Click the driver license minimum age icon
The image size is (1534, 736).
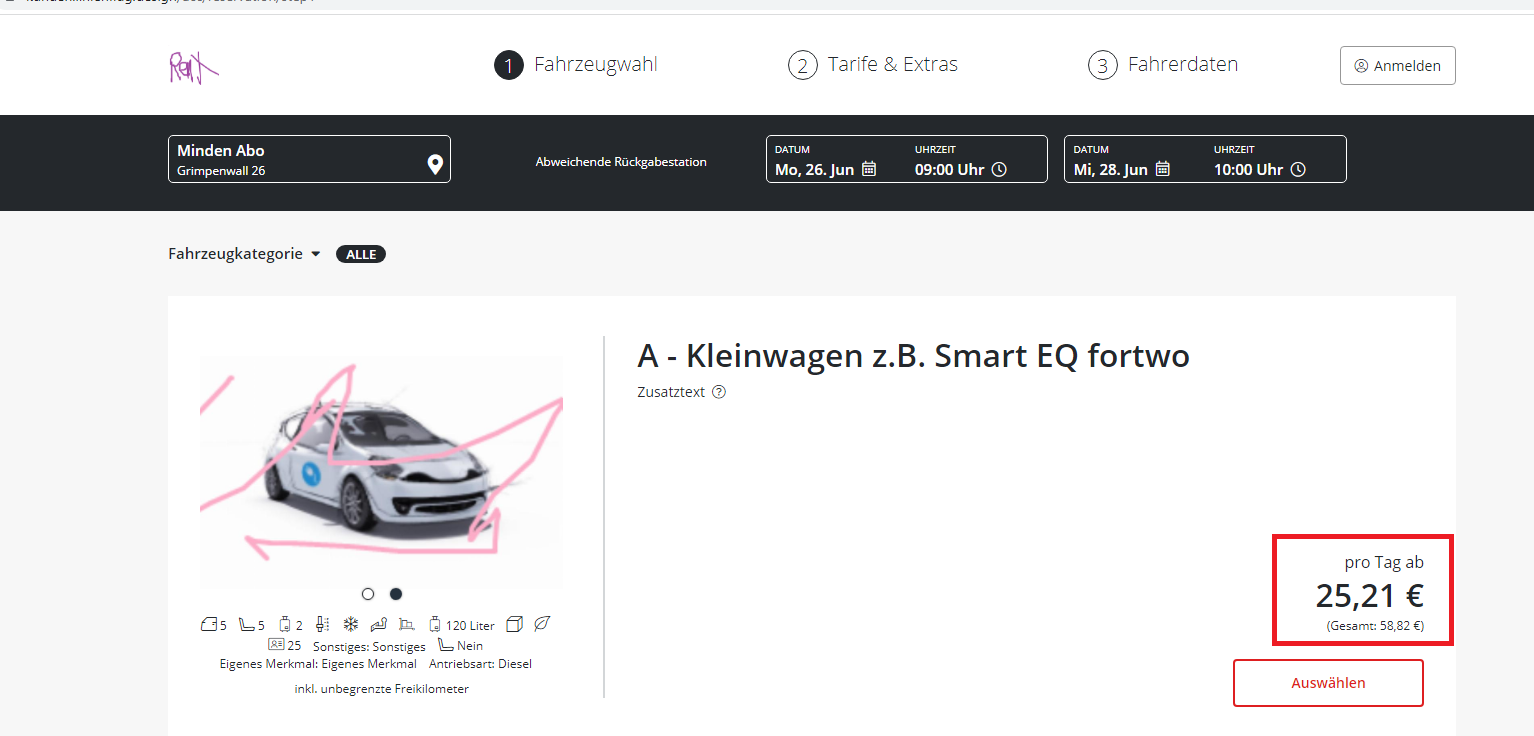click(276, 645)
